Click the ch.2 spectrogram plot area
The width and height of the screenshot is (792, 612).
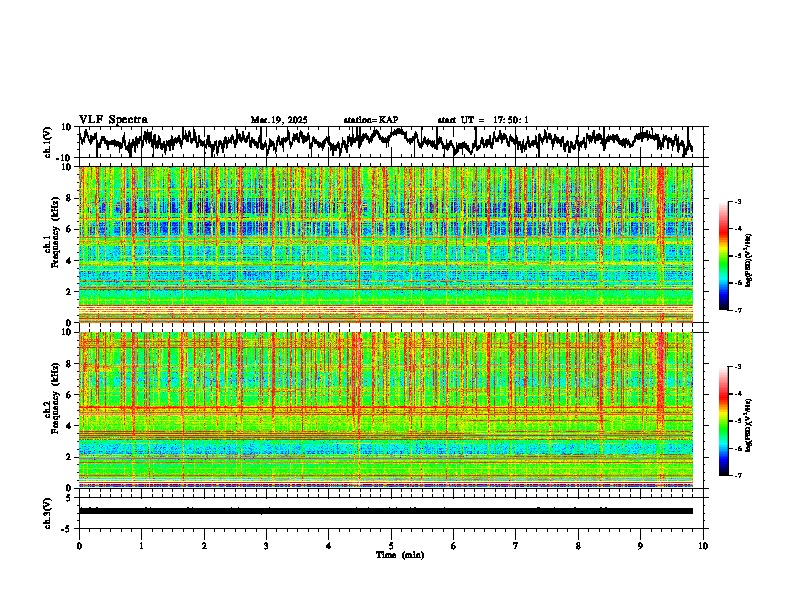click(386, 410)
